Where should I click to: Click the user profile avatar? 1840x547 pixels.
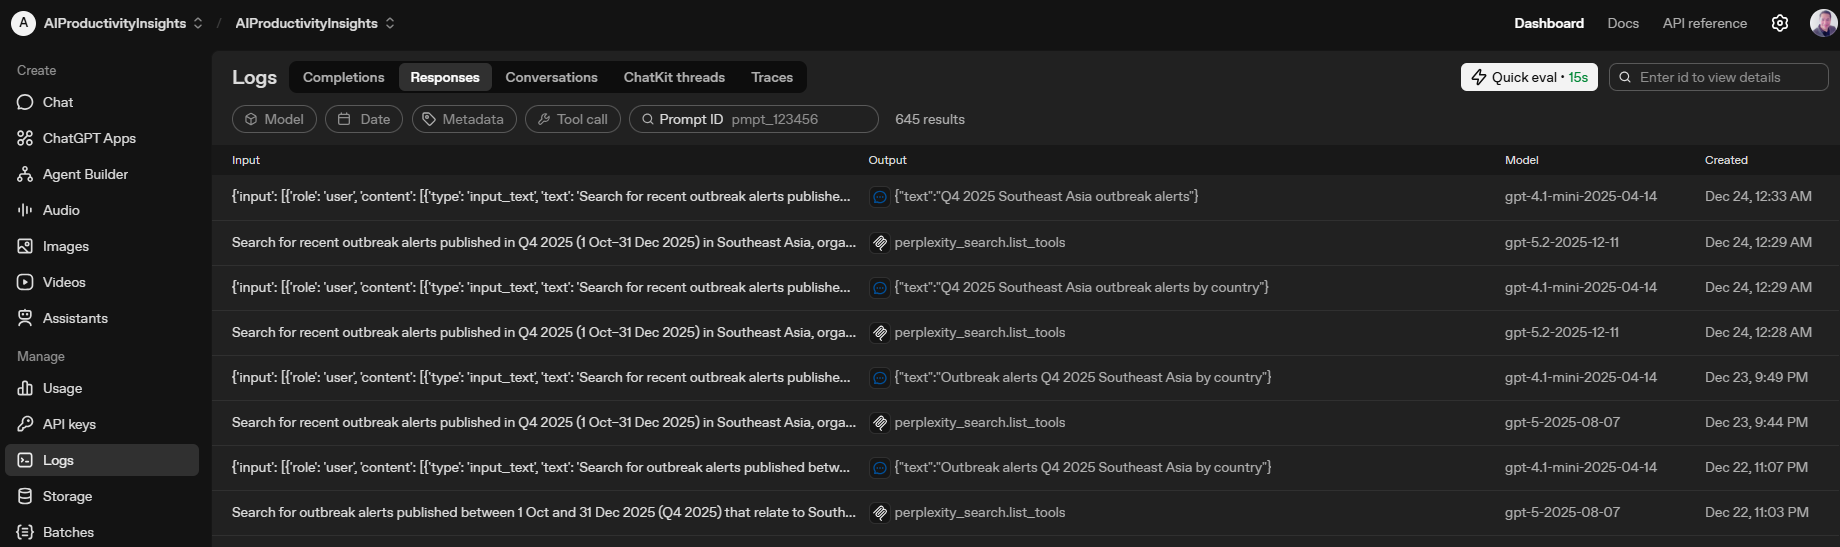click(x=1822, y=23)
